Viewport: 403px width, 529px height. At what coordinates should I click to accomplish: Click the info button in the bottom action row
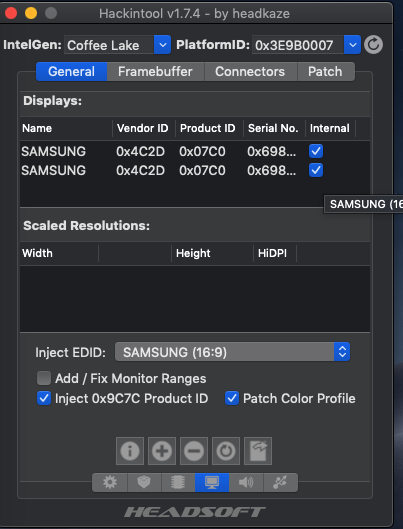tap(130, 451)
